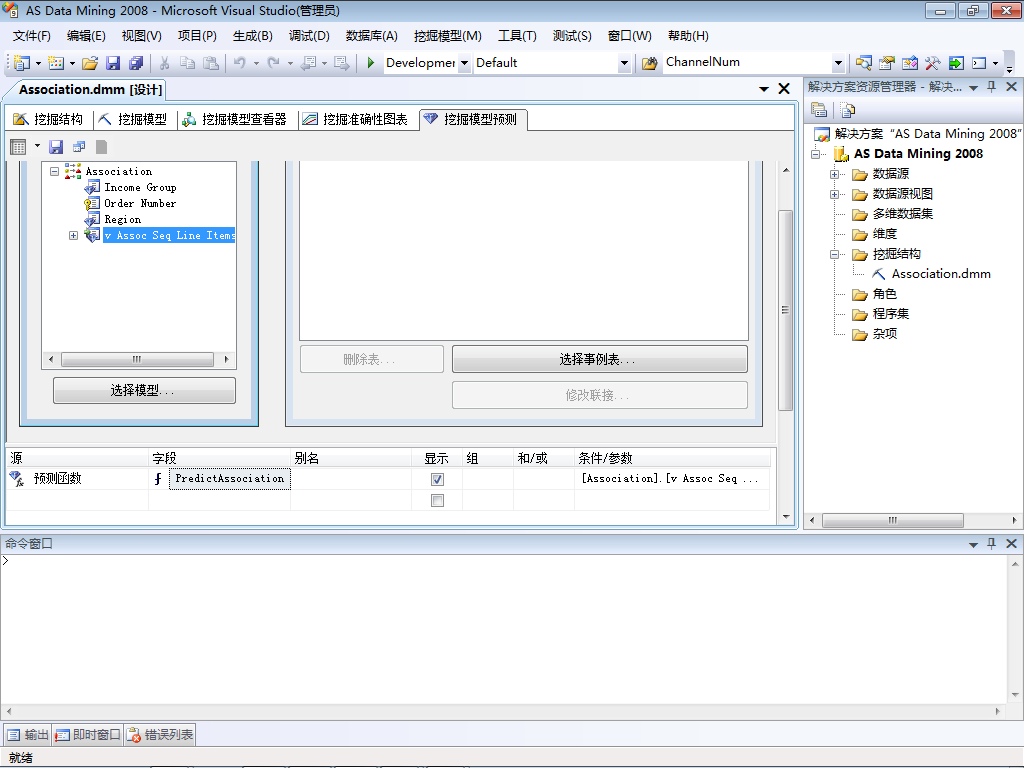Select the 维度 folder in Solution Explorer
Viewport: 1024px width, 768px height.
pyautogui.click(x=885, y=234)
